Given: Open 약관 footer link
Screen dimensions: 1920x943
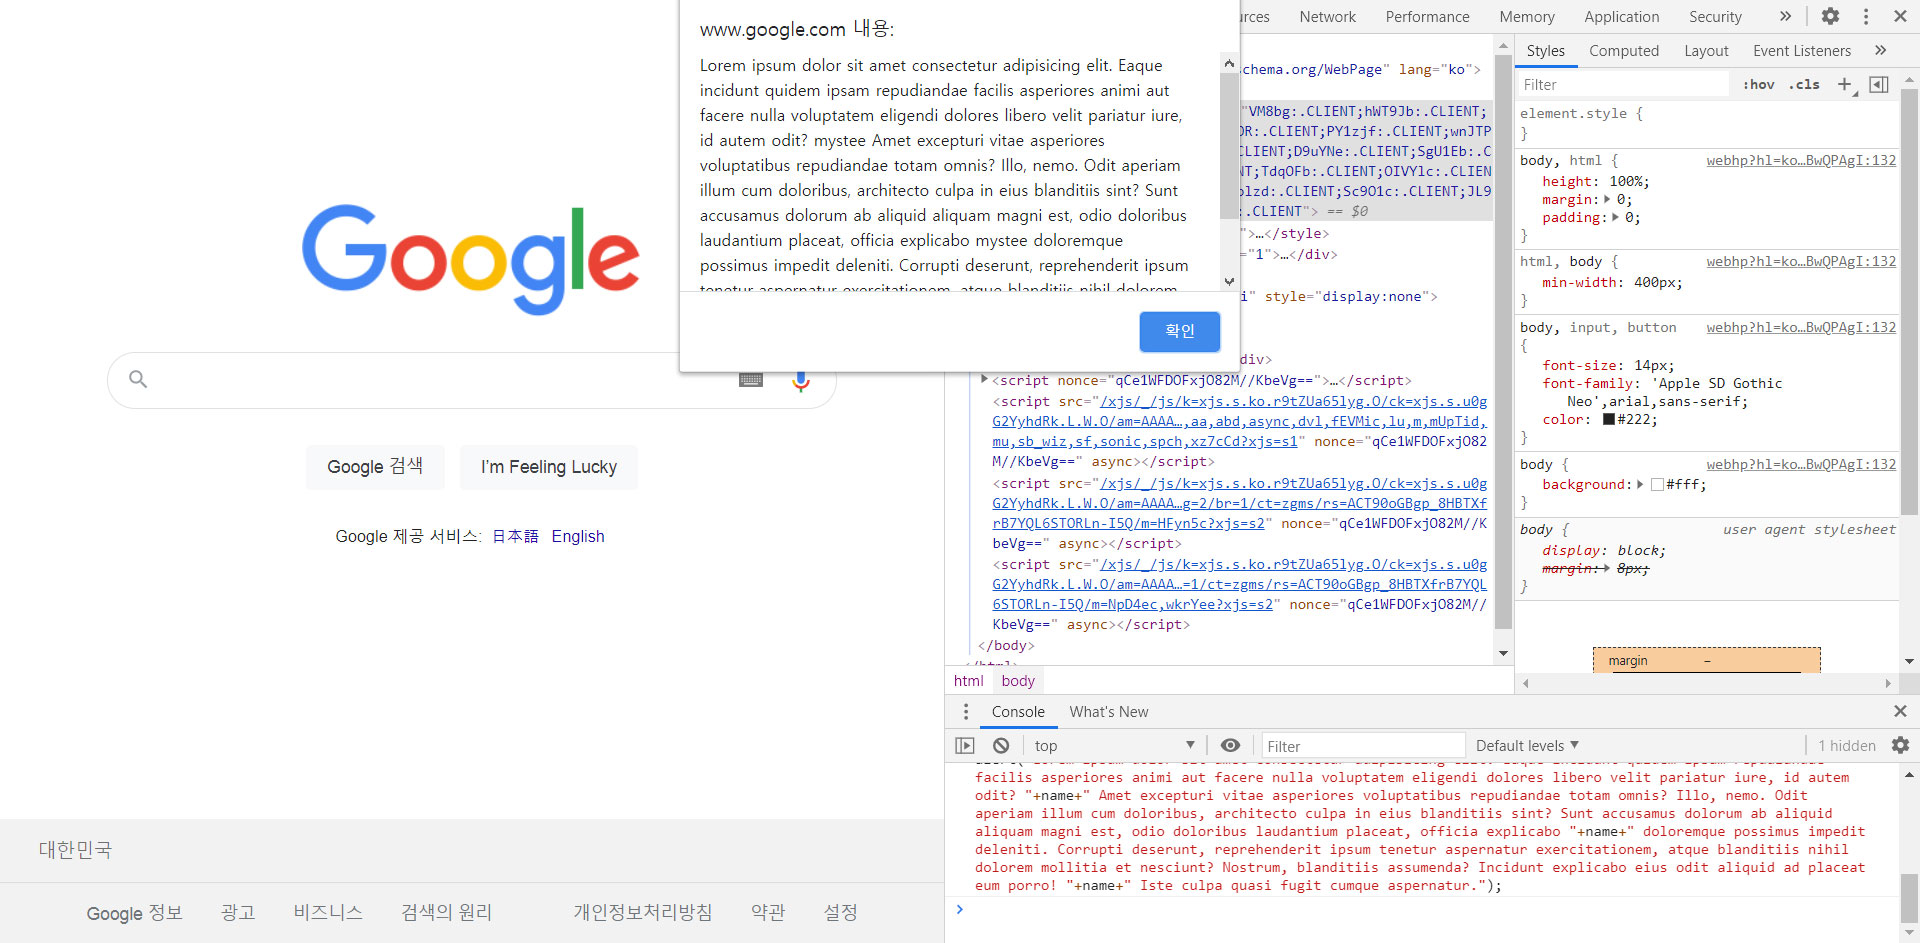Looking at the screenshot, I should pos(768,913).
